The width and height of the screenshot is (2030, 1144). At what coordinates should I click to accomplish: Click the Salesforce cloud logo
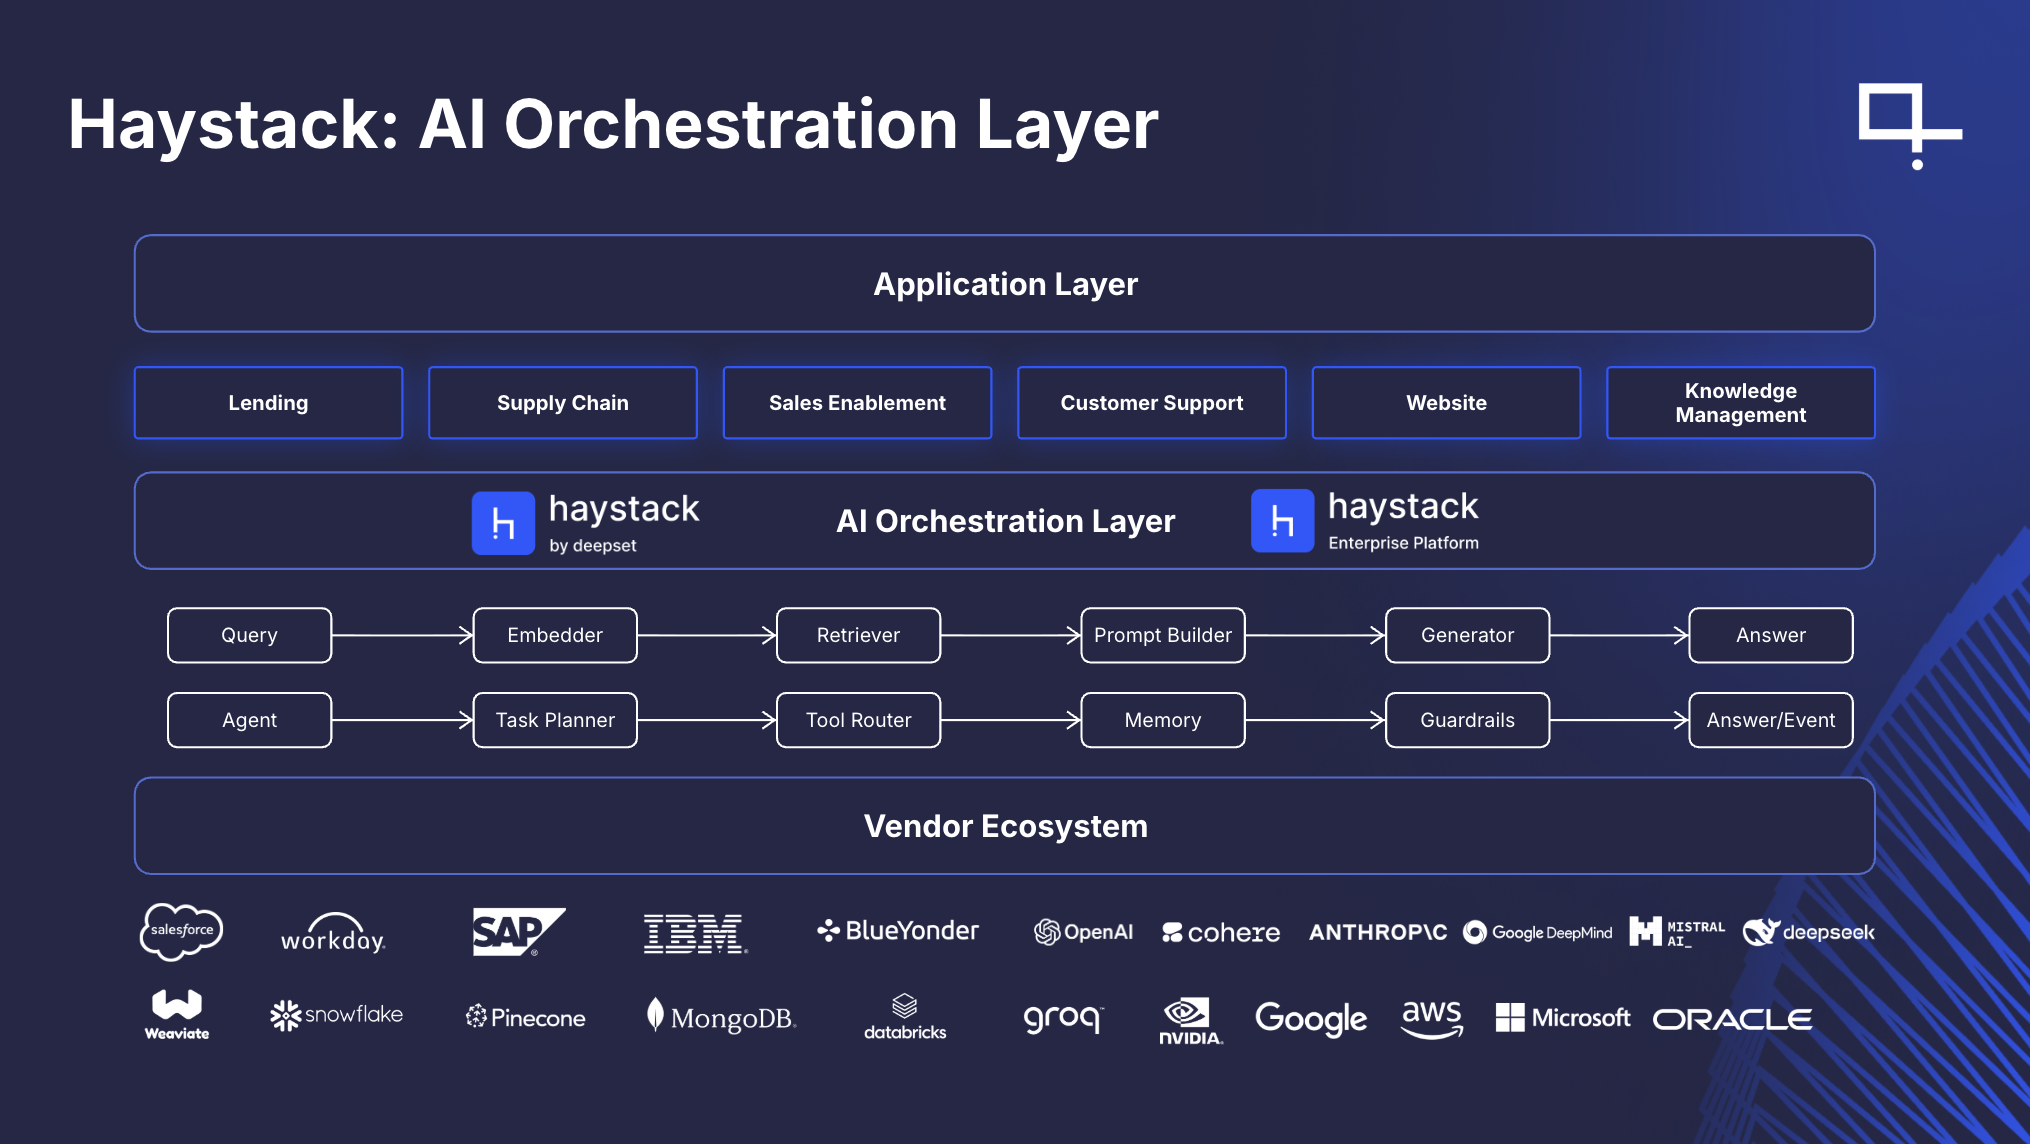click(x=181, y=931)
